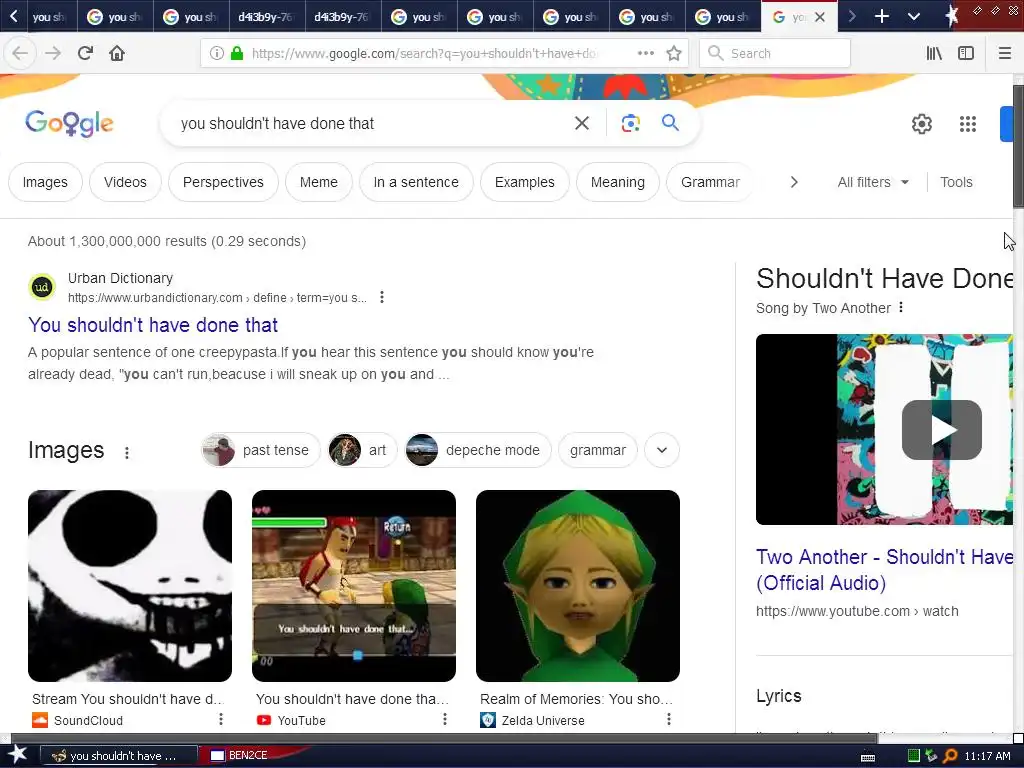The image size is (1024, 768).
Task: Filter results by Perspectives
Action: (x=223, y=182)
